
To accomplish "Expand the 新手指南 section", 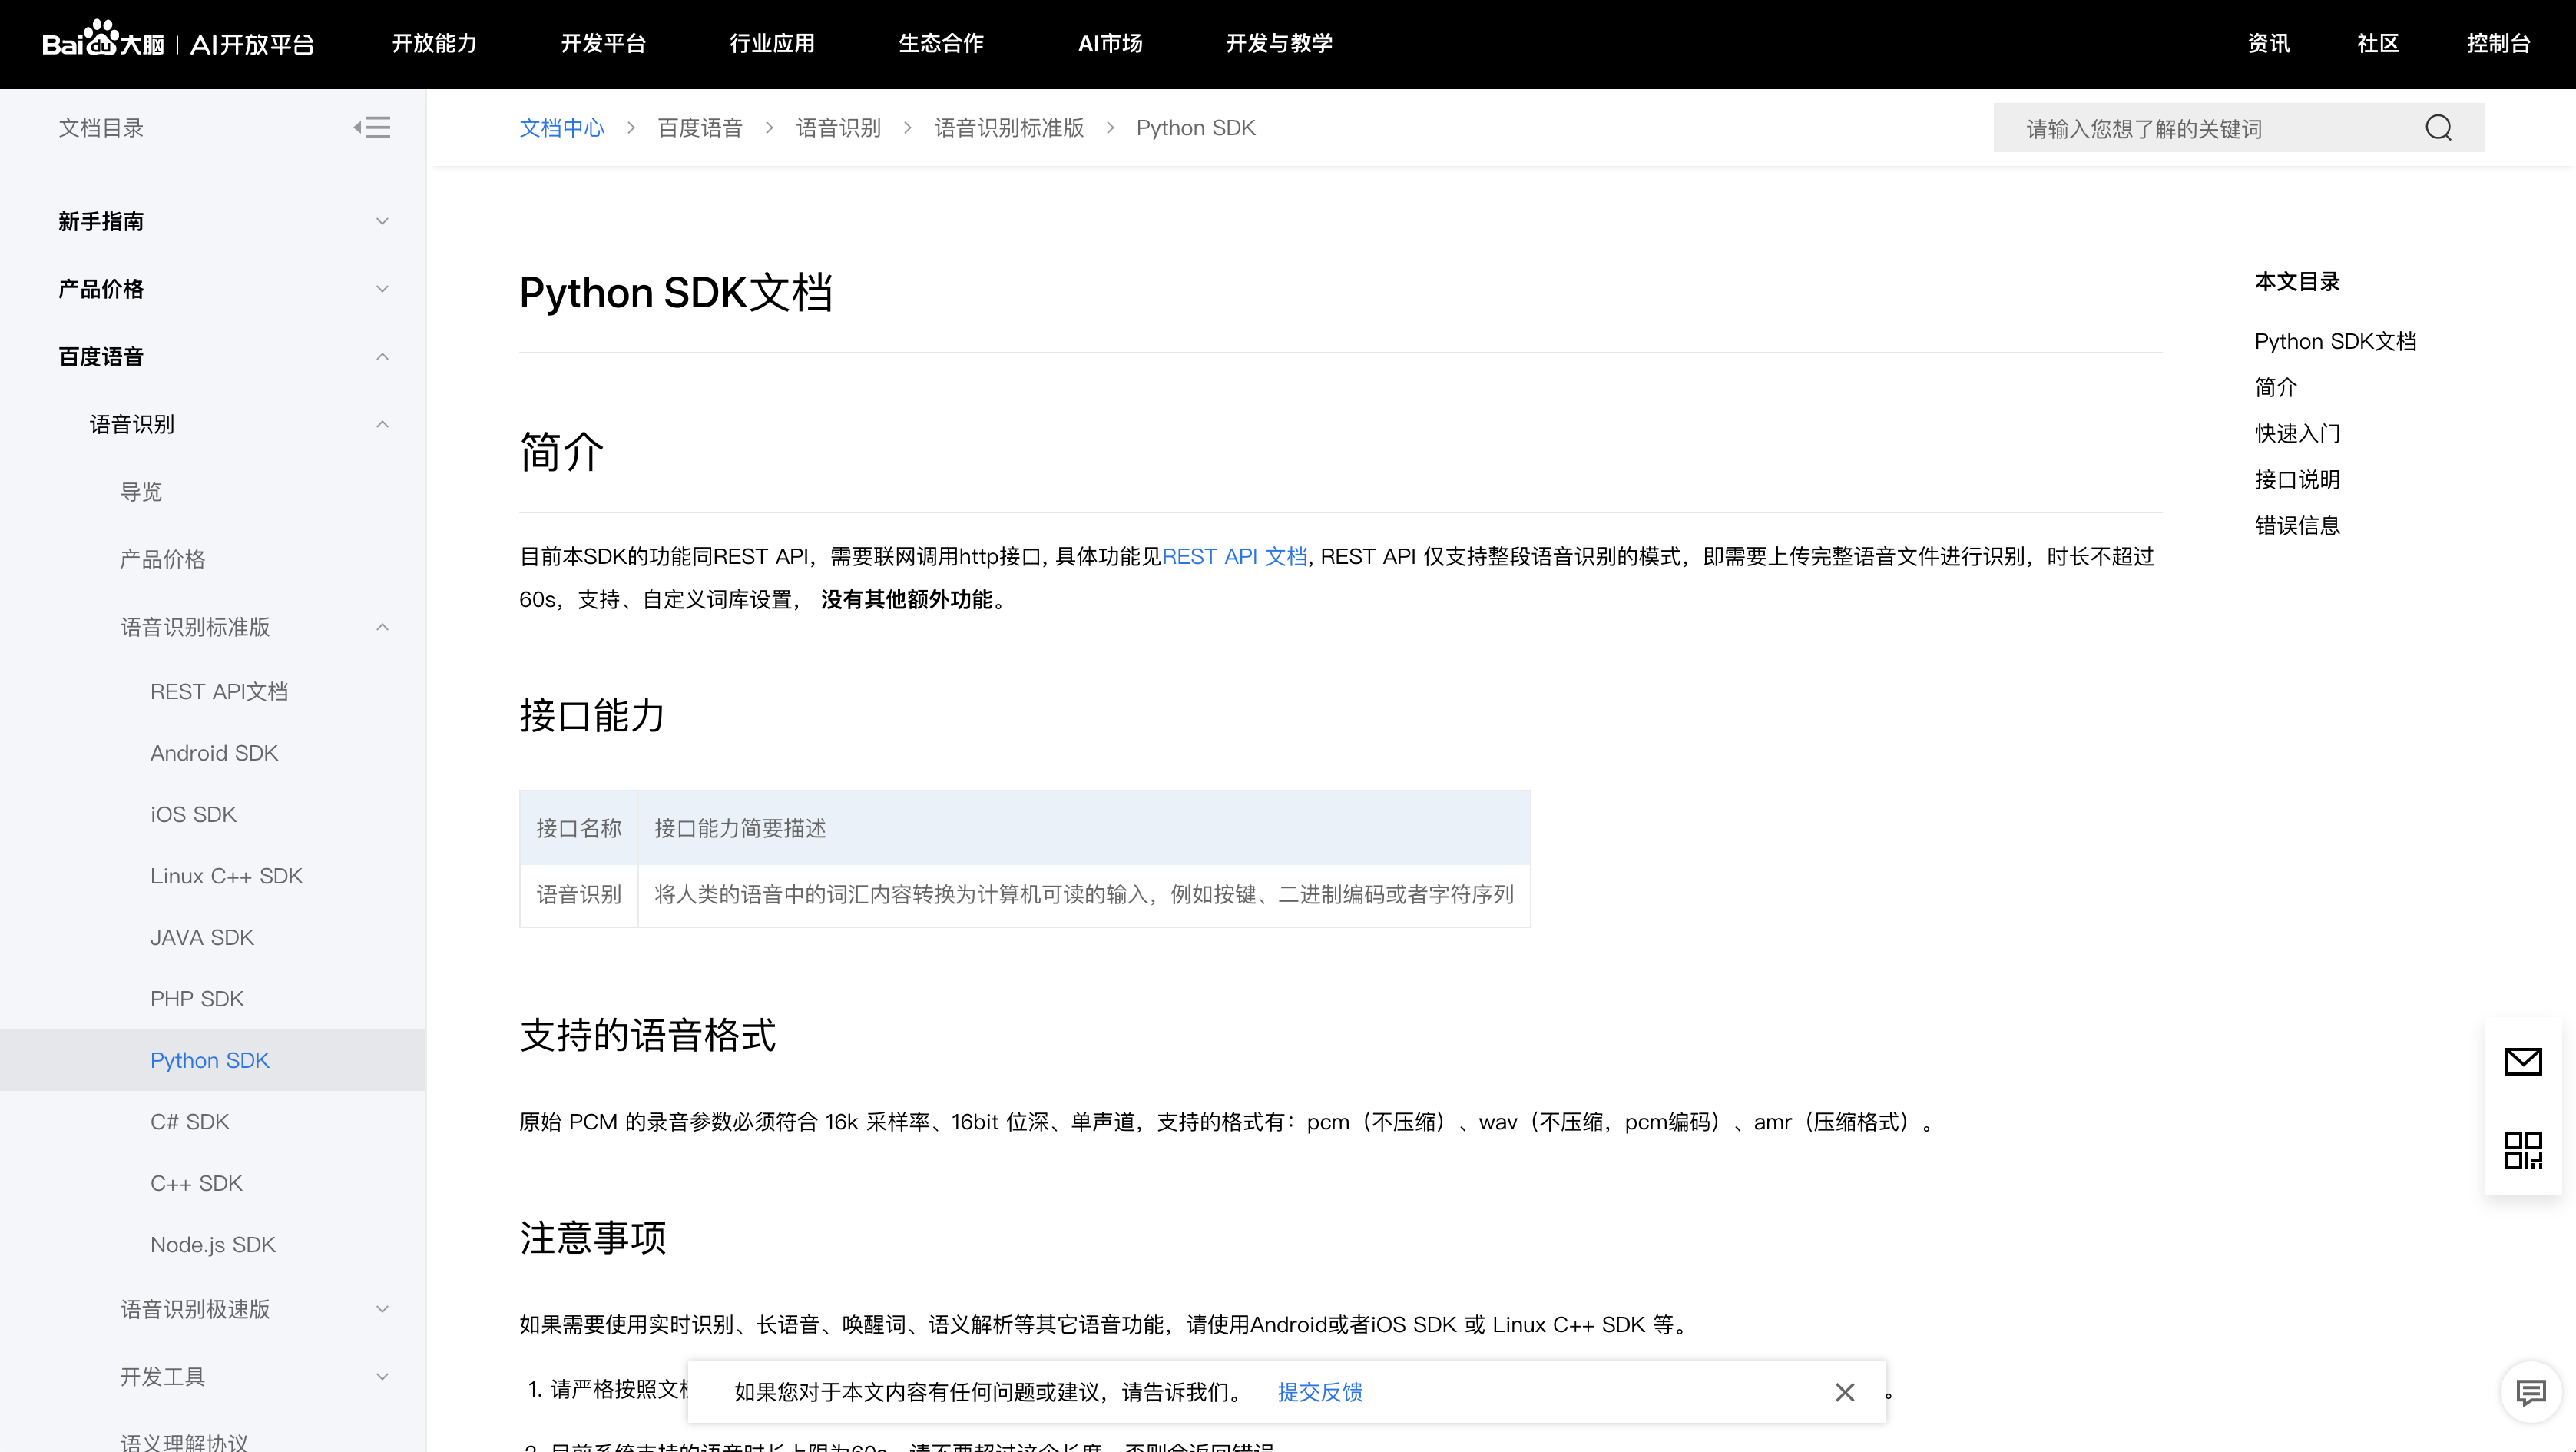I will [x=382, y=221].
